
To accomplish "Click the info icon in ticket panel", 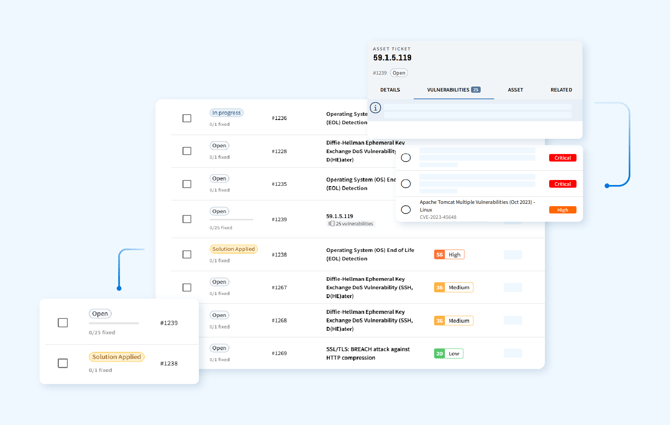I will coord(375,108).
